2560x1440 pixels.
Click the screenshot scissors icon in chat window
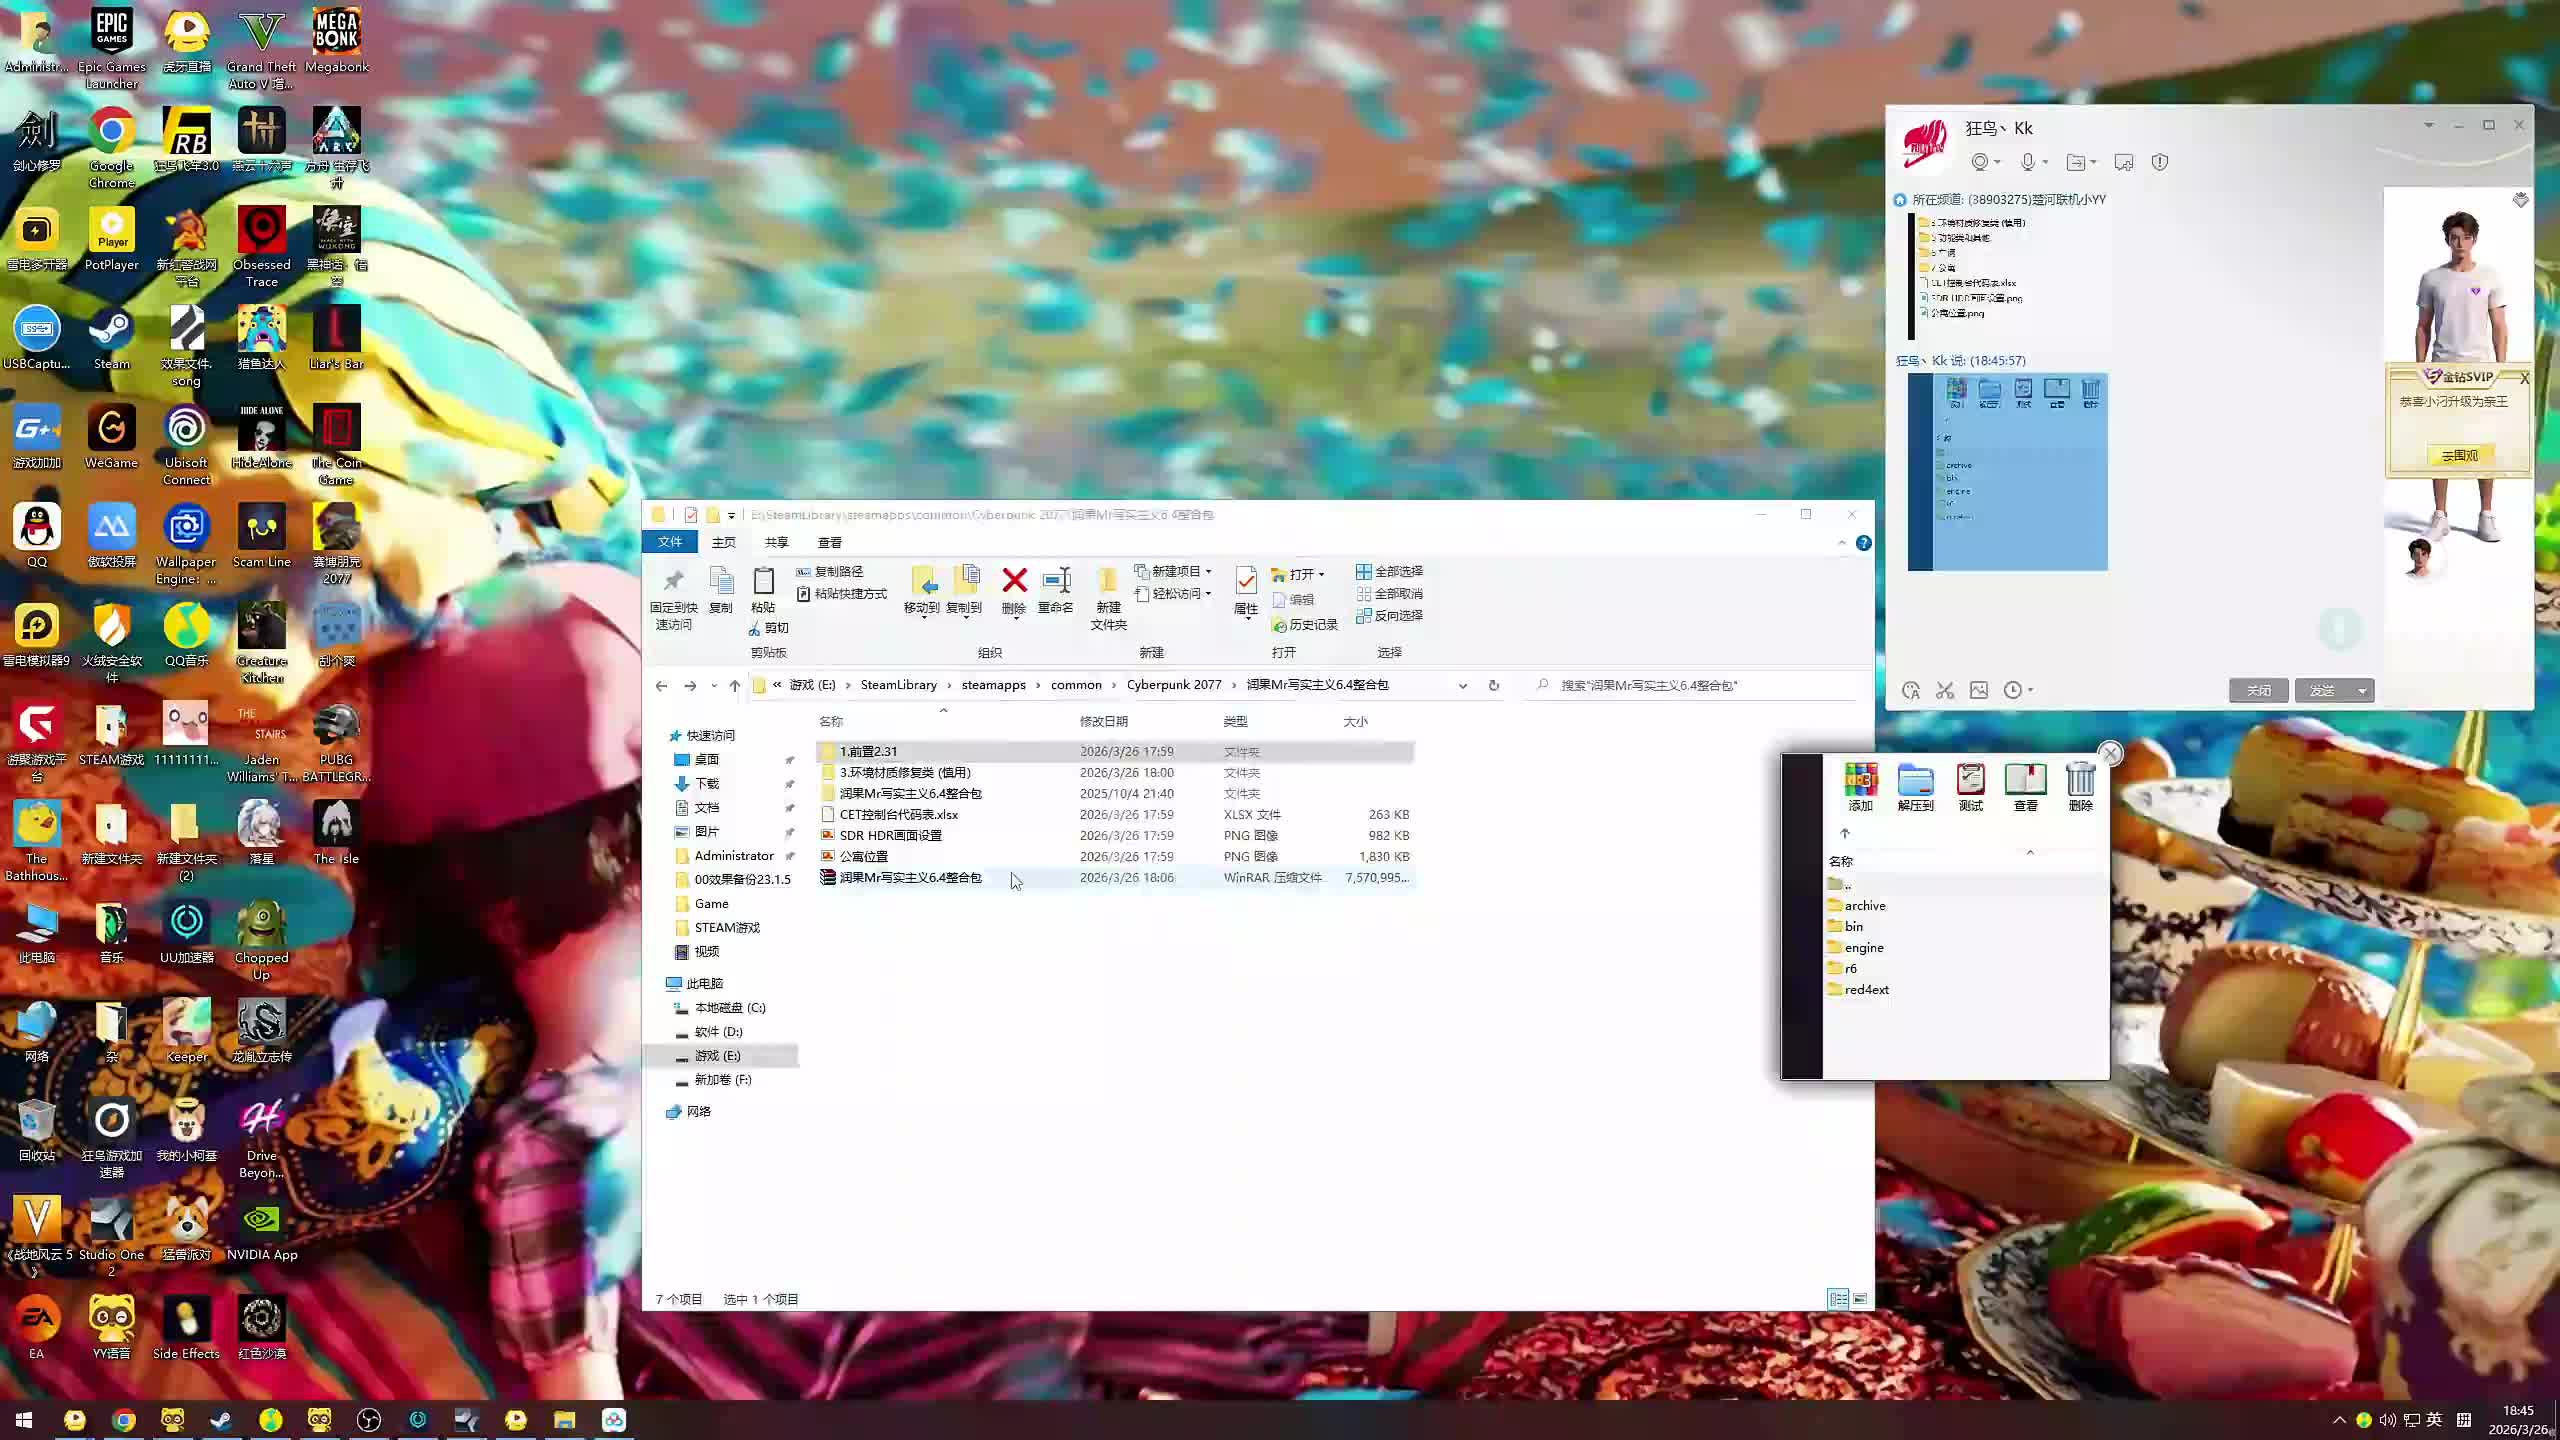(1945, 690)
